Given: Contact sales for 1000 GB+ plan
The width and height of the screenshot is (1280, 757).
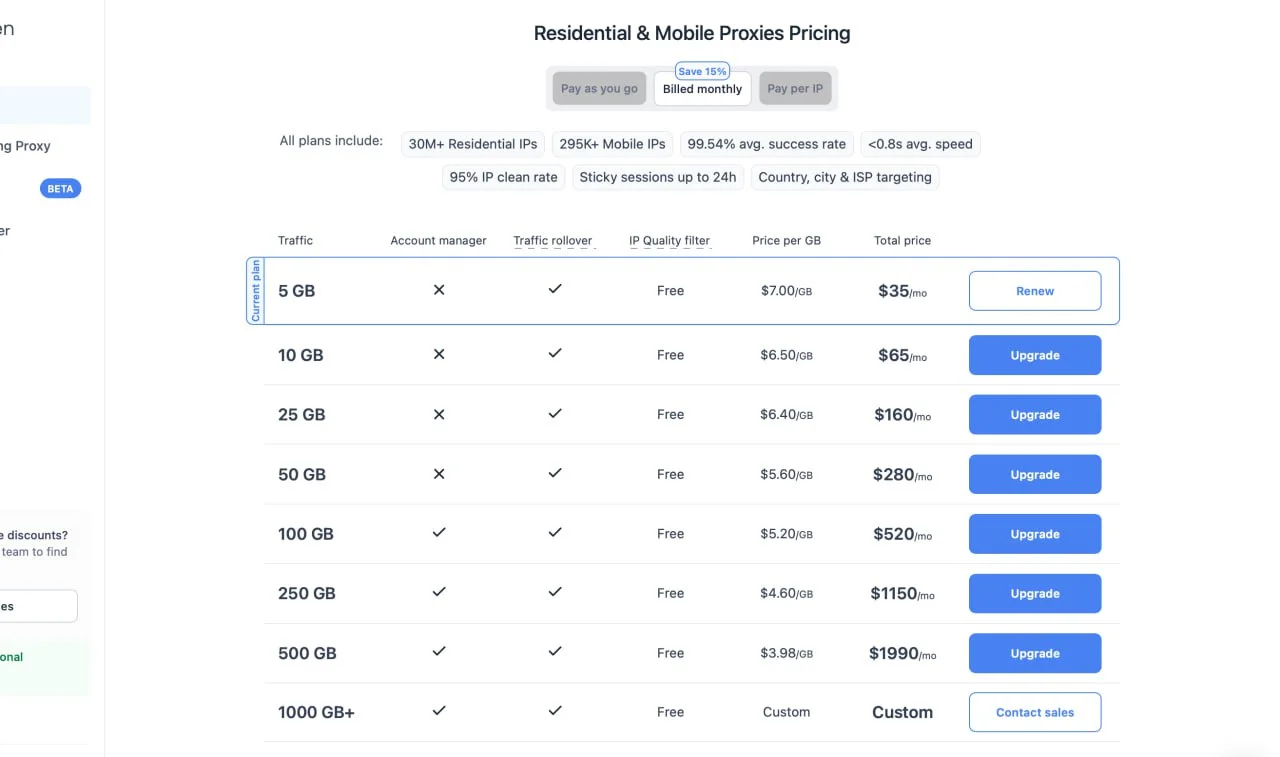Looking at the screenshot, I should [1034, 712].
